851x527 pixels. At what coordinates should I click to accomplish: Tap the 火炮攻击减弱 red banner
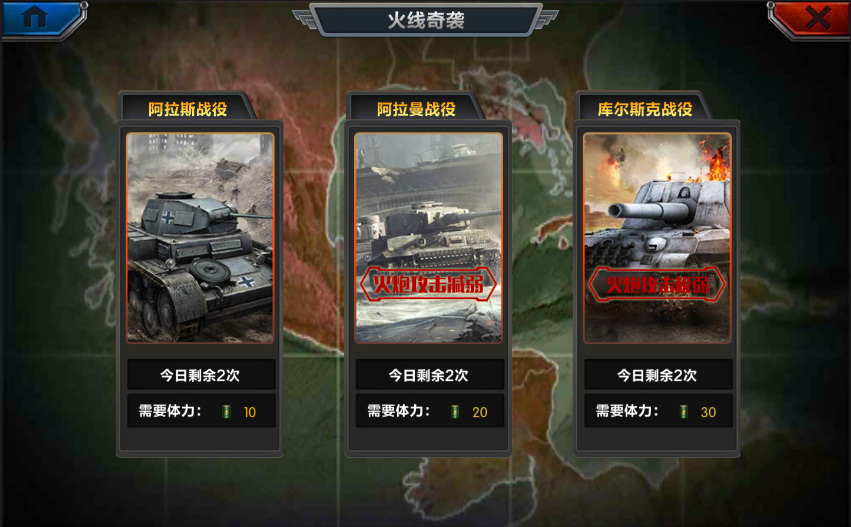tap(428, 284)
